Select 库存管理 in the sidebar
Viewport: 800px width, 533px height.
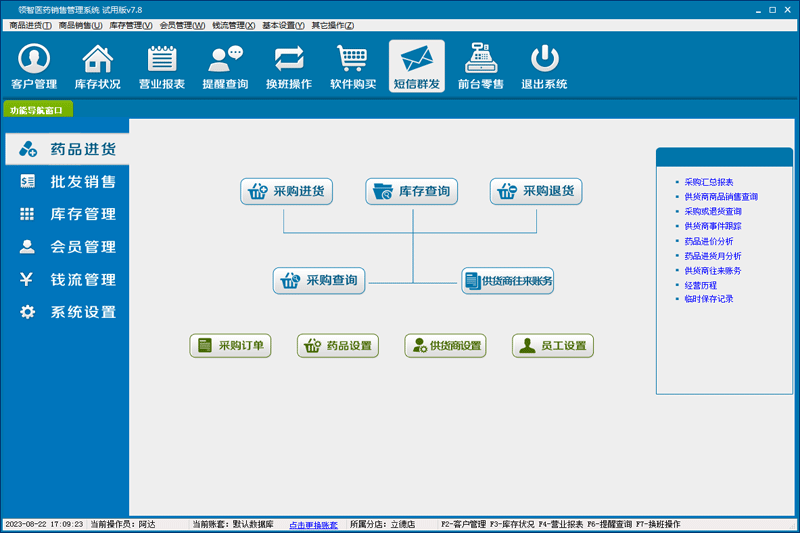pyautogui.click(x=67, y=214)
